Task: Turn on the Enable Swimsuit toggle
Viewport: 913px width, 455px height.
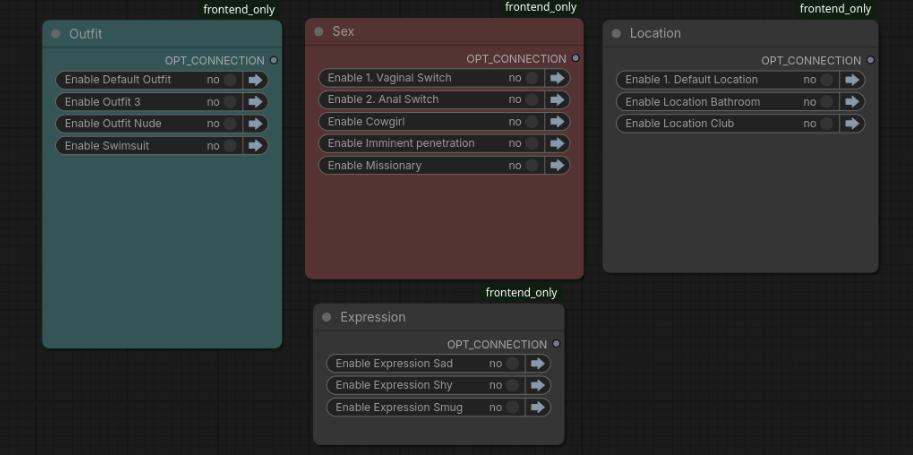Action: 231,146
